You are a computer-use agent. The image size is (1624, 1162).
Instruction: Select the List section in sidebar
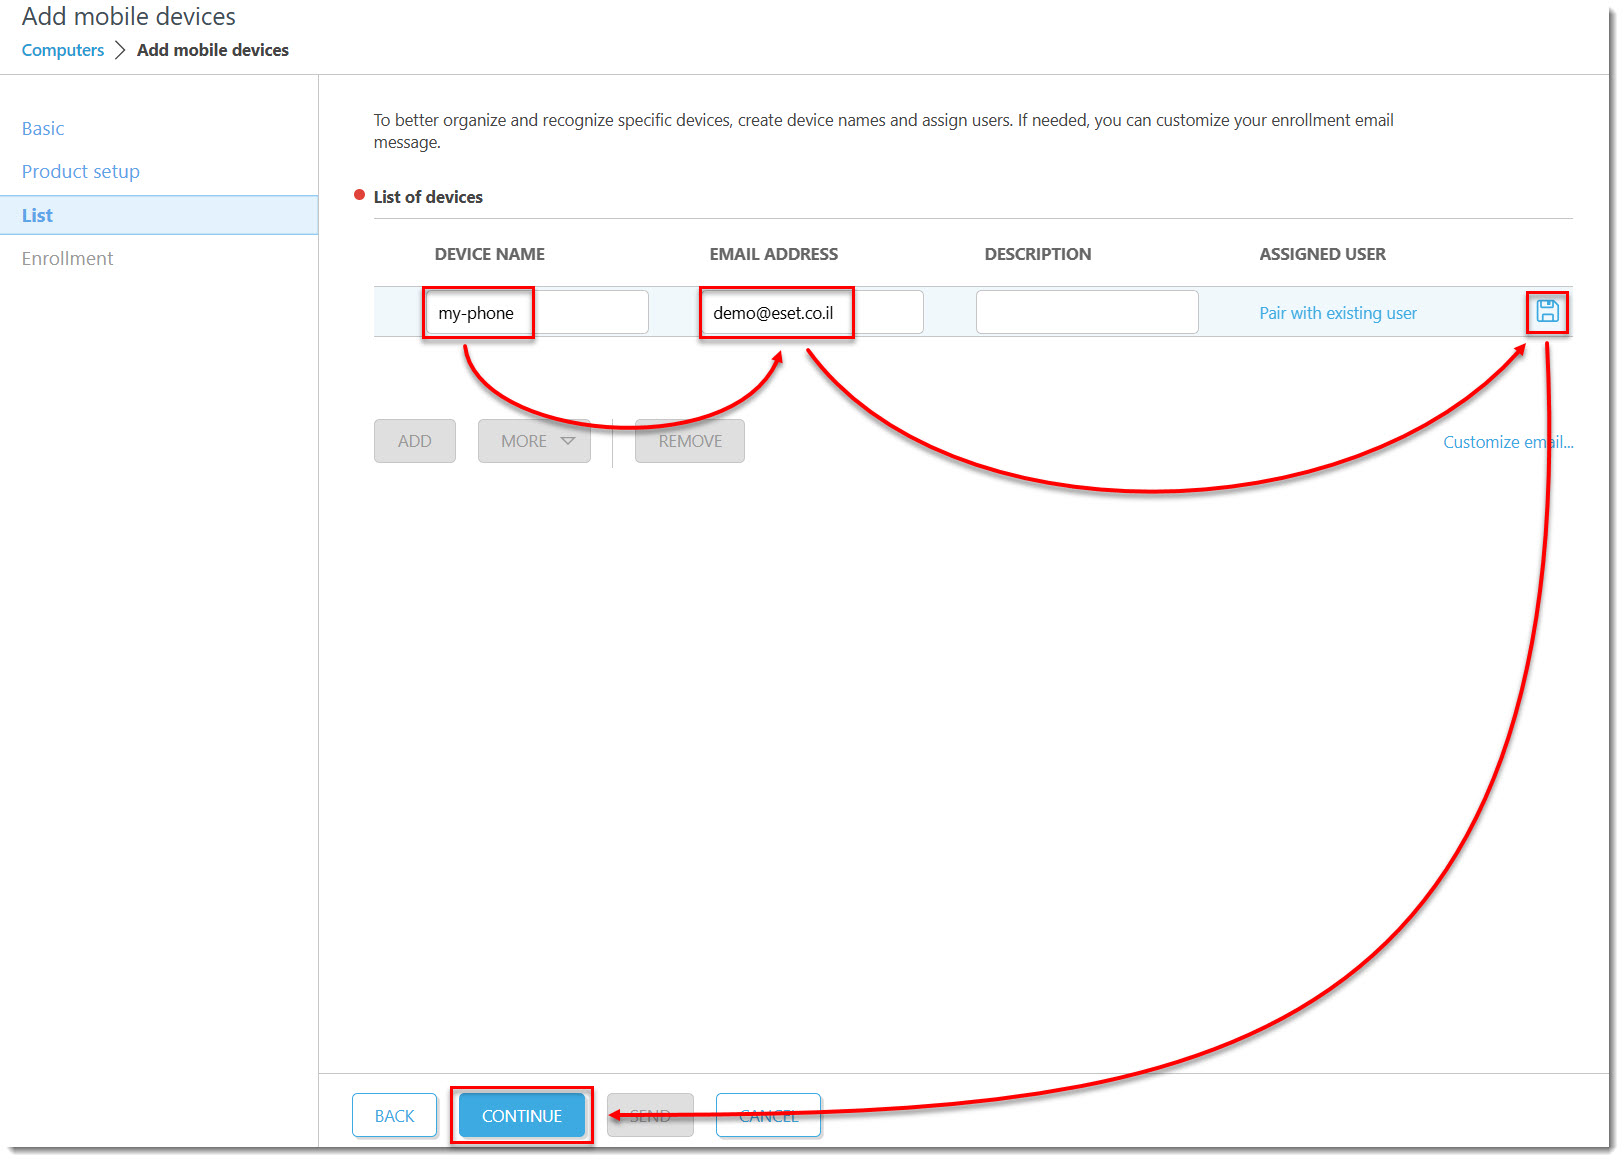pyautogui.click(x=159, y=215)
